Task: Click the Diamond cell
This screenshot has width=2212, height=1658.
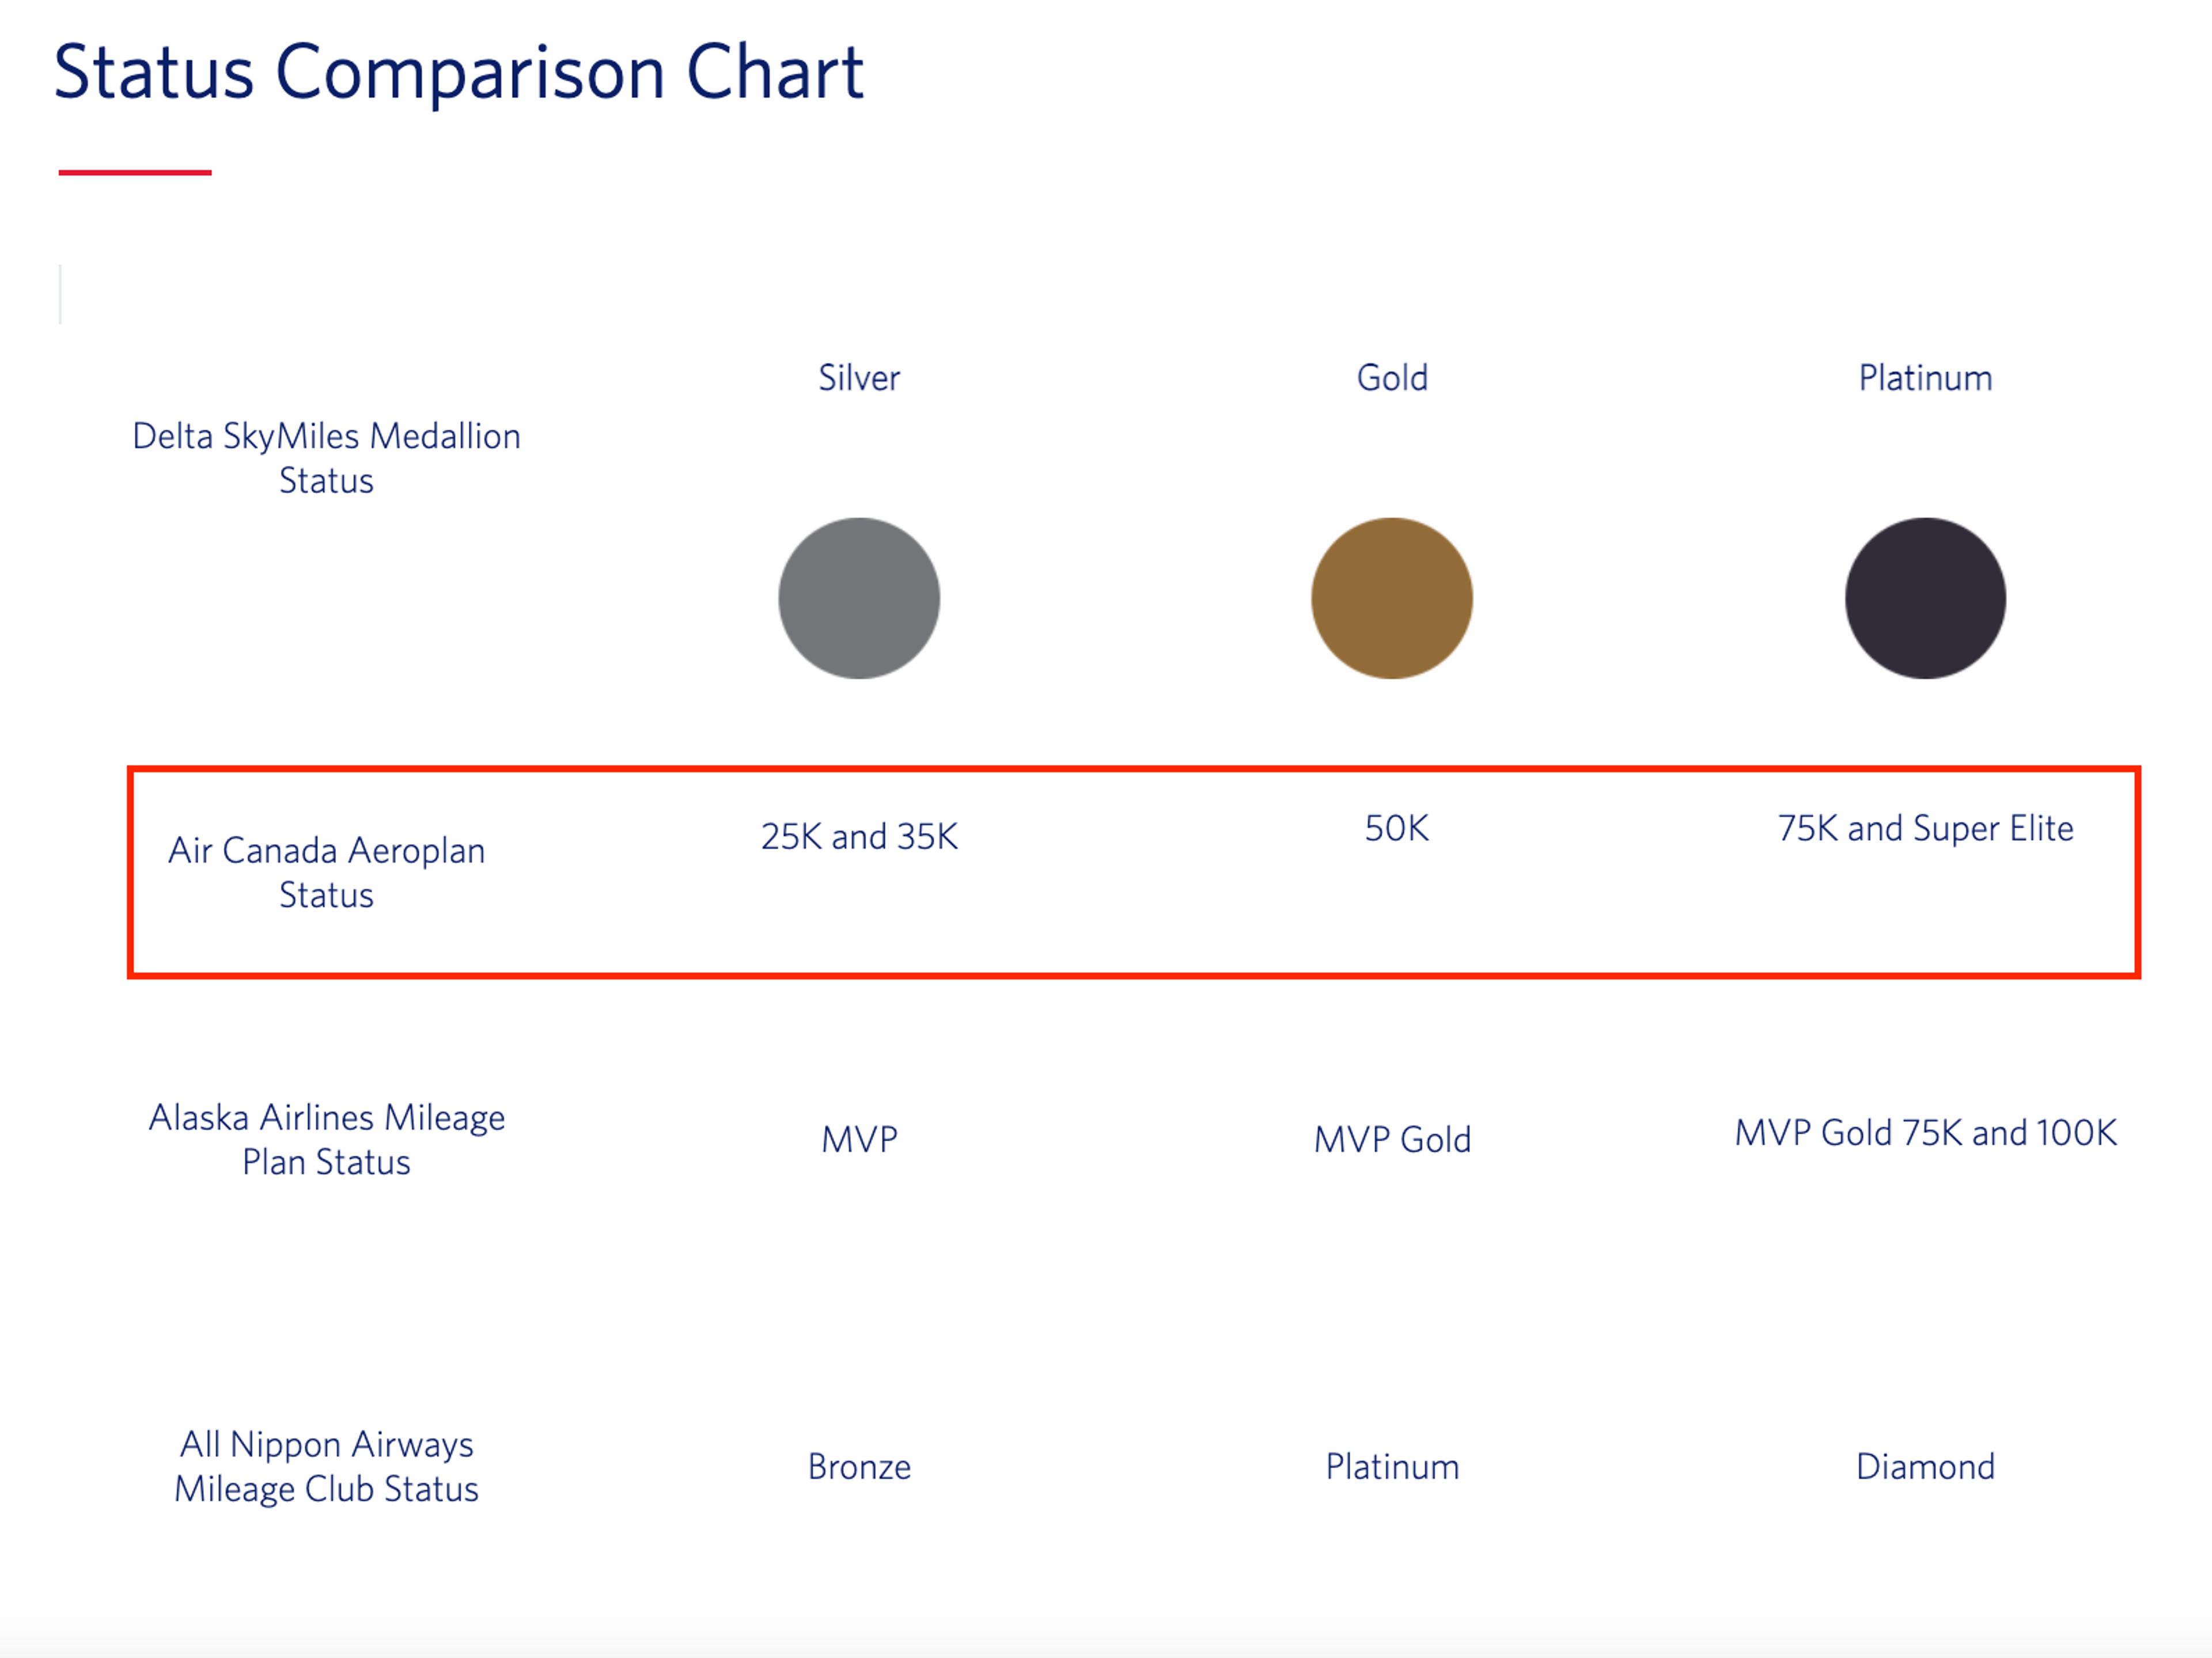Action: tap(1925, 1466)
